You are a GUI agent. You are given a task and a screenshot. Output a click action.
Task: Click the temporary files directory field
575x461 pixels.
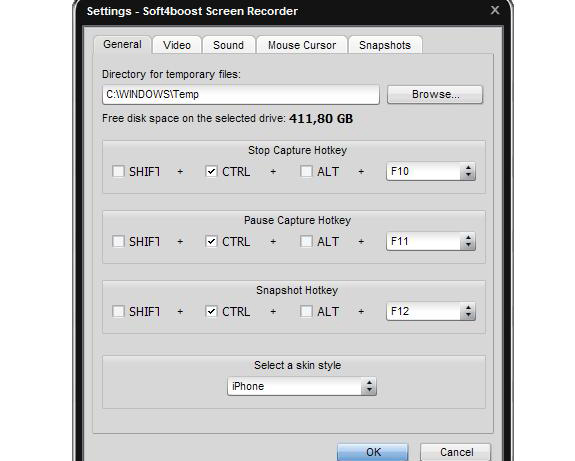241,95
